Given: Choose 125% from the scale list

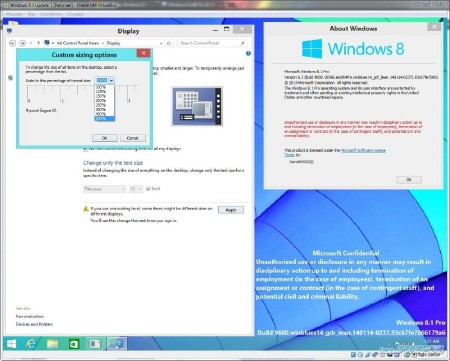Looking at the screenshot, I should click(x=105, y=91).
